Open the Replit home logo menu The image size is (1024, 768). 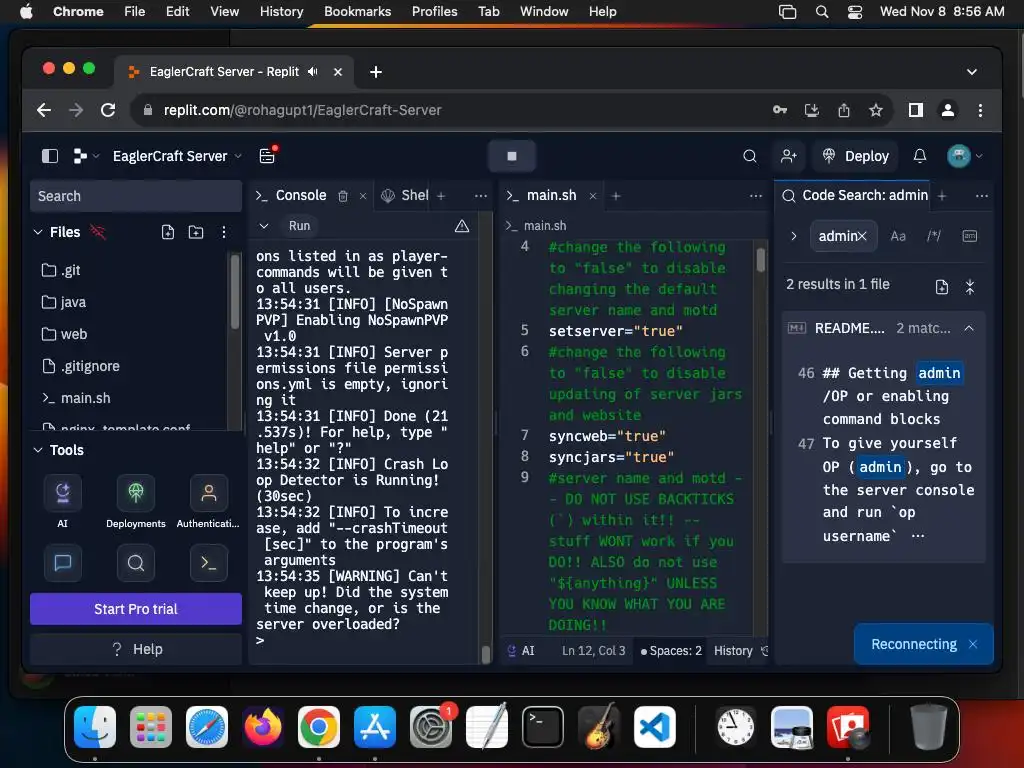tap(85, 156)
